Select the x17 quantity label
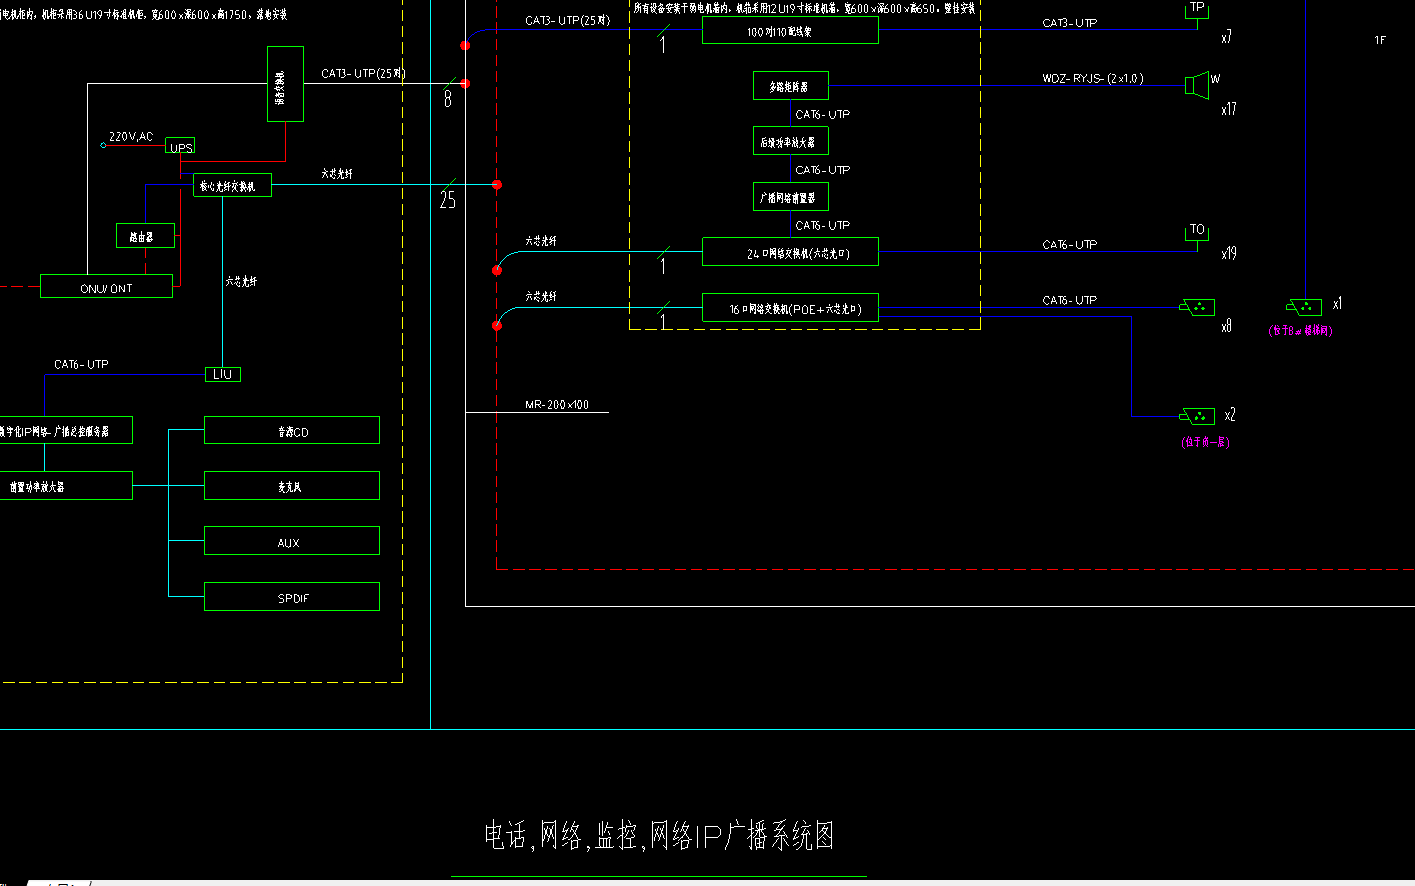 [1229, 109]
